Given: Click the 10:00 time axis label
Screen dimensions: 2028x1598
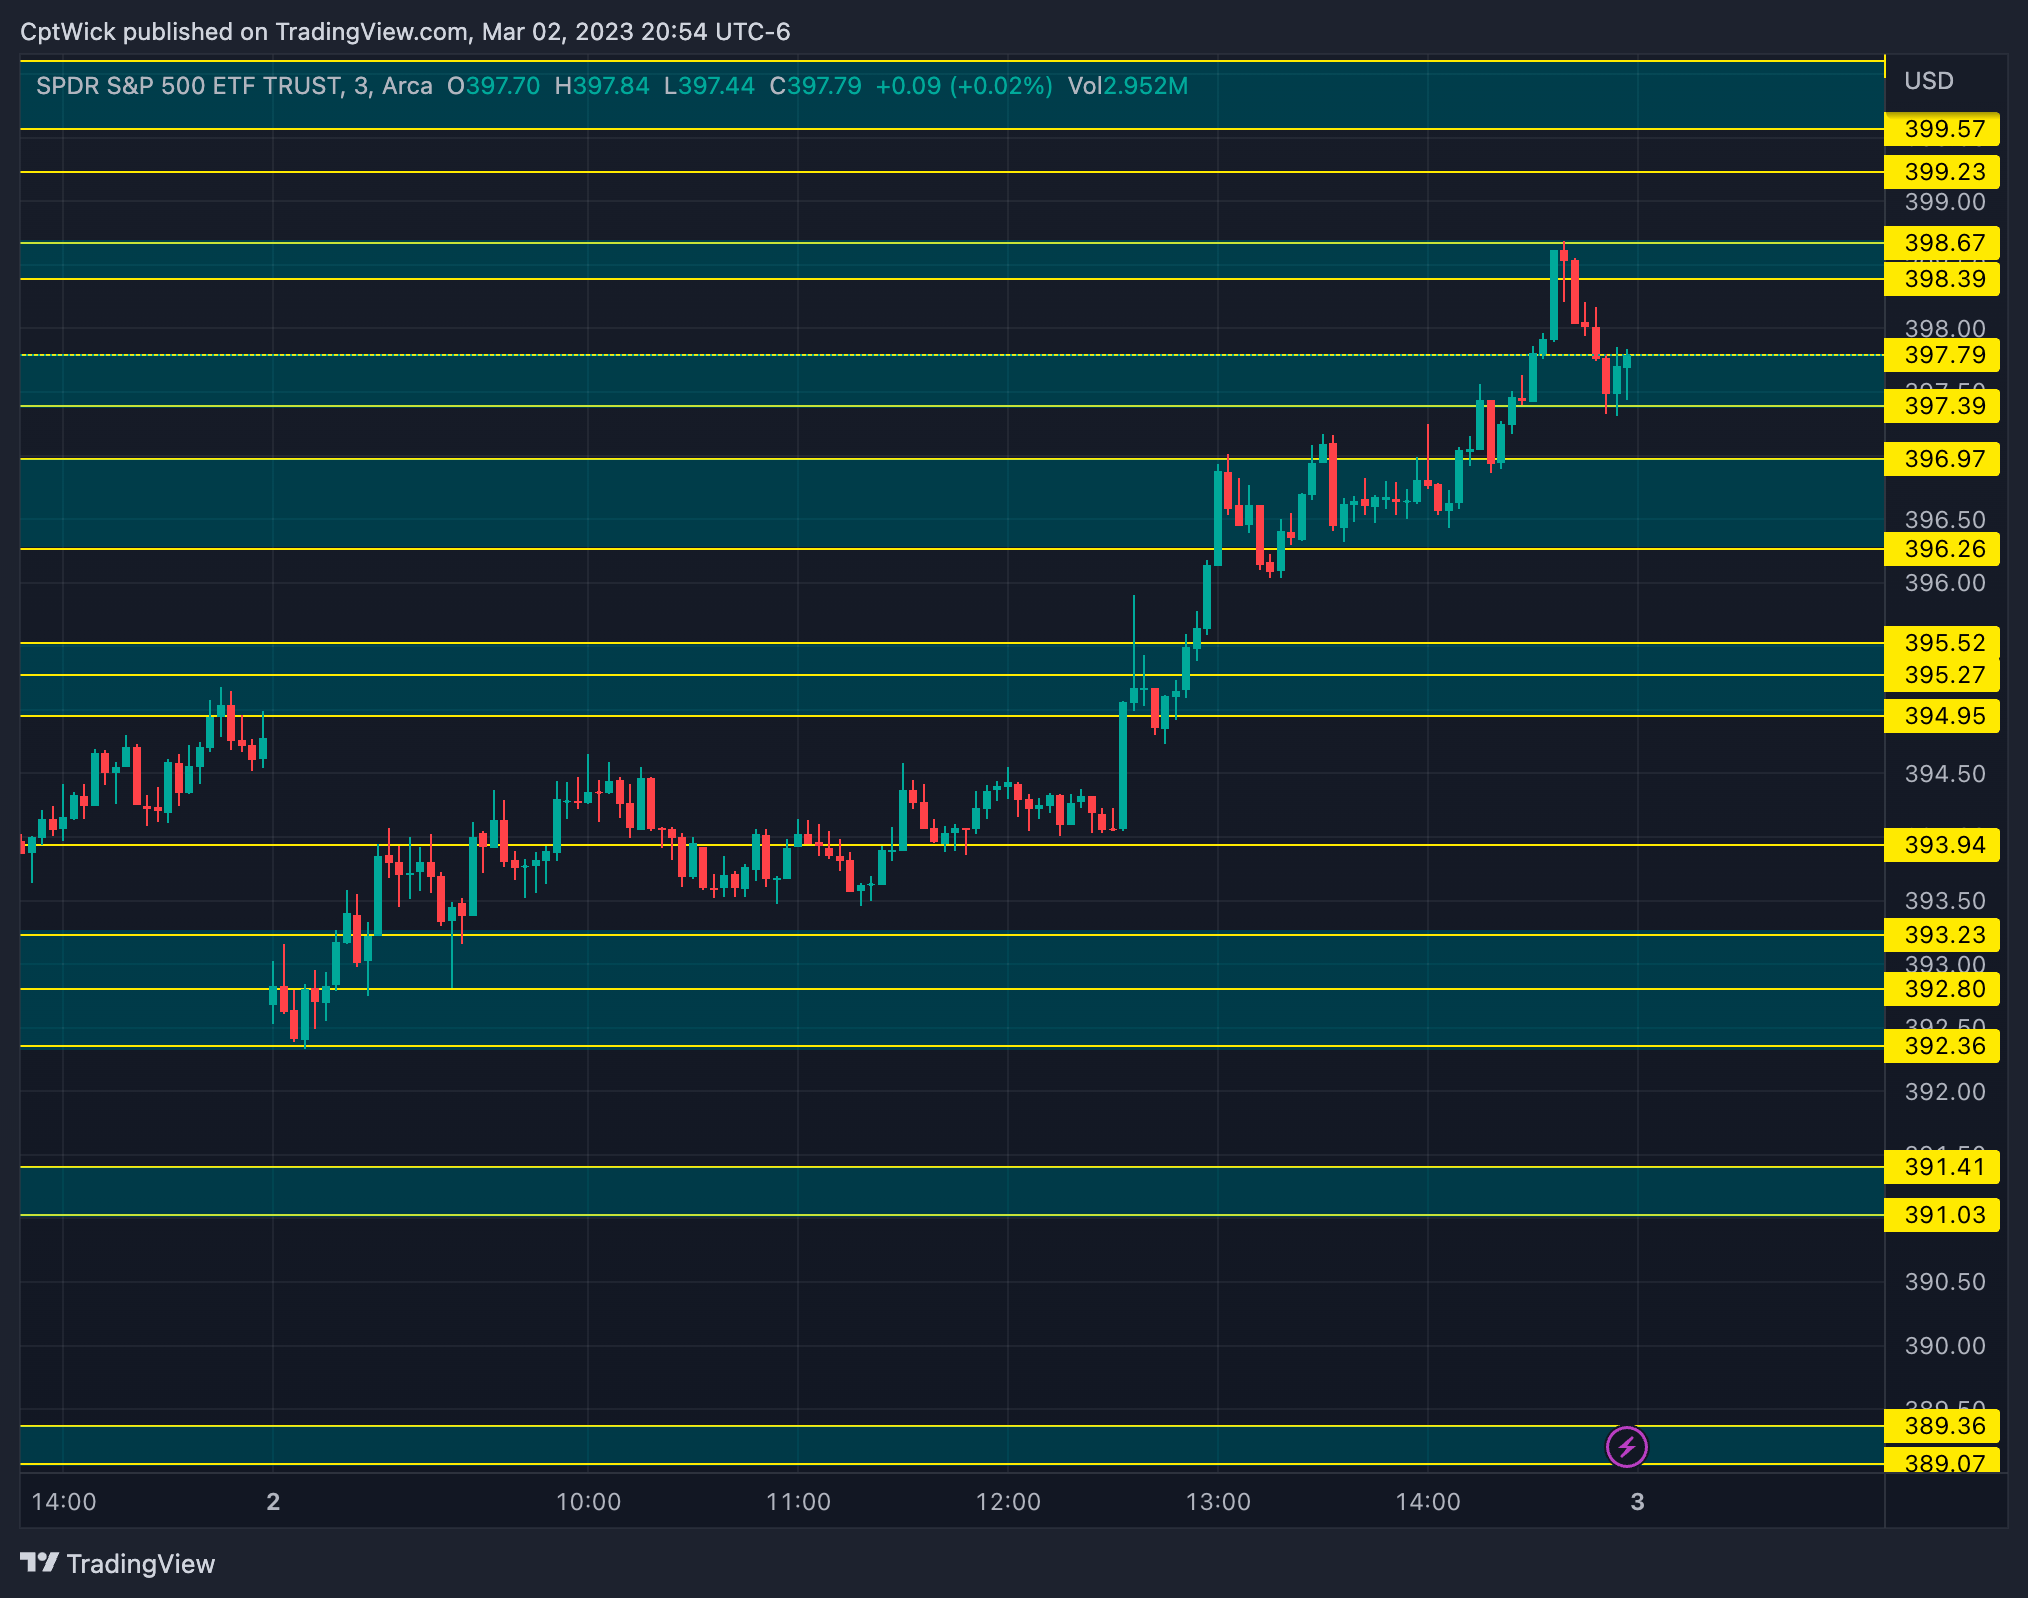Looking at the screenshot, I should (x=588, y=1502).
